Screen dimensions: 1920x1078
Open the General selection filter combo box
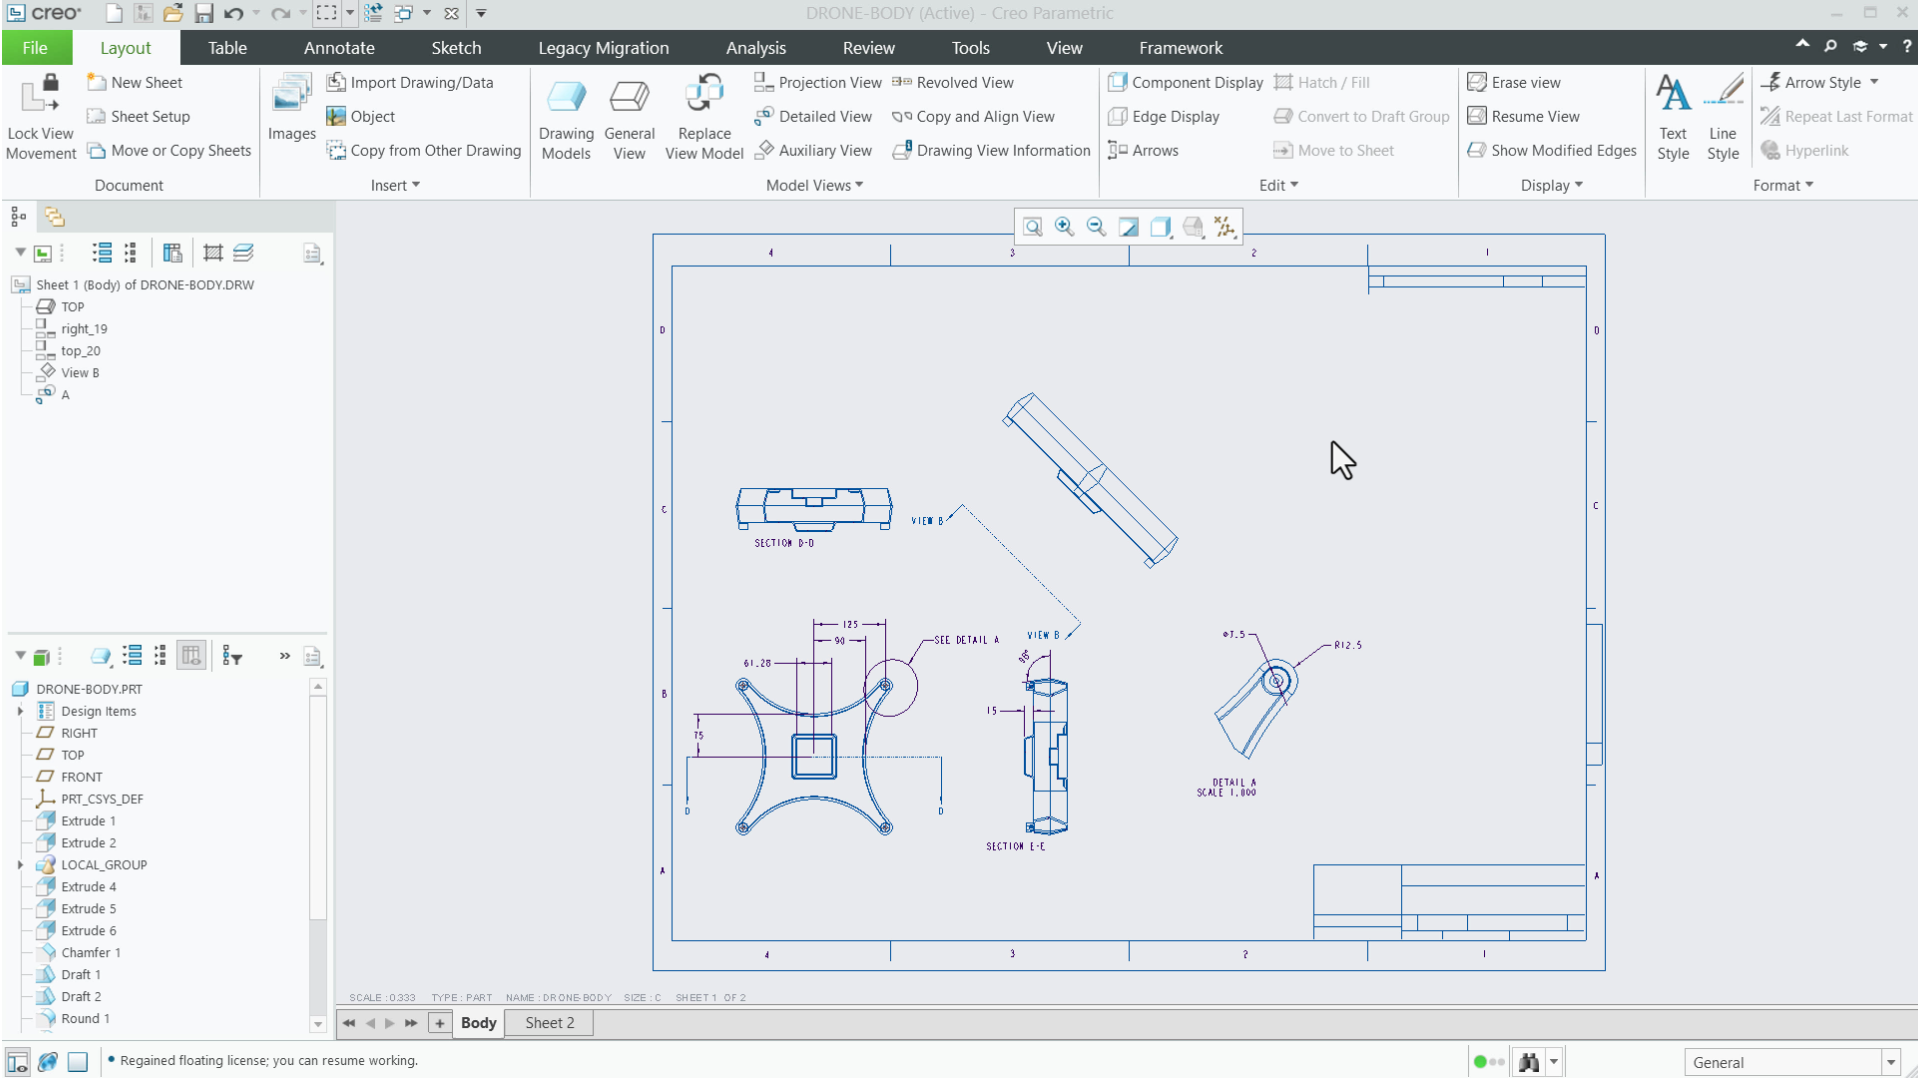click(1791, 1062)
